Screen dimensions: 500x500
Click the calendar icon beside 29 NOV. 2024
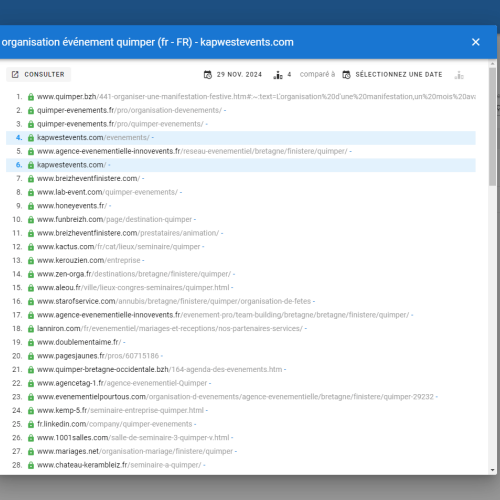pyautogui.click(x=208, y=75)
